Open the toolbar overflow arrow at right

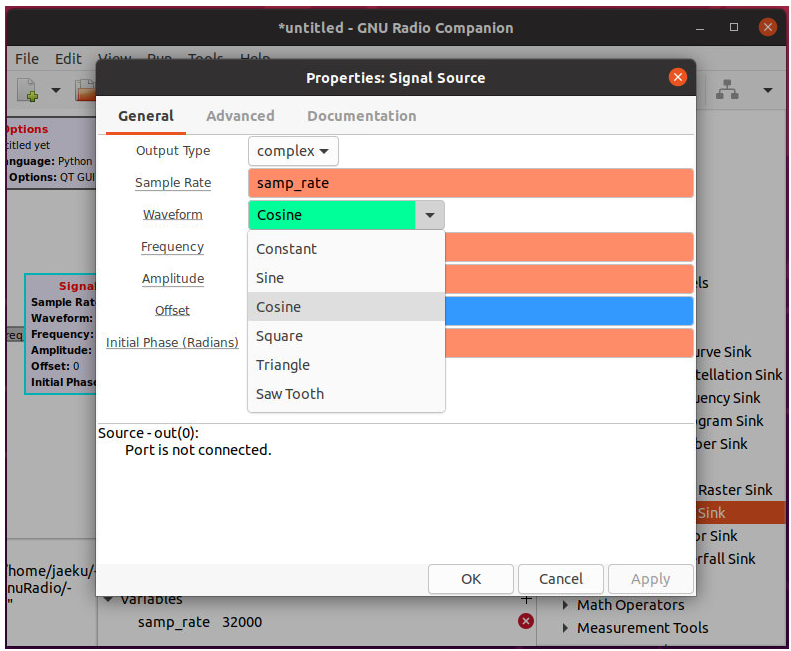[x=768, y=90]
